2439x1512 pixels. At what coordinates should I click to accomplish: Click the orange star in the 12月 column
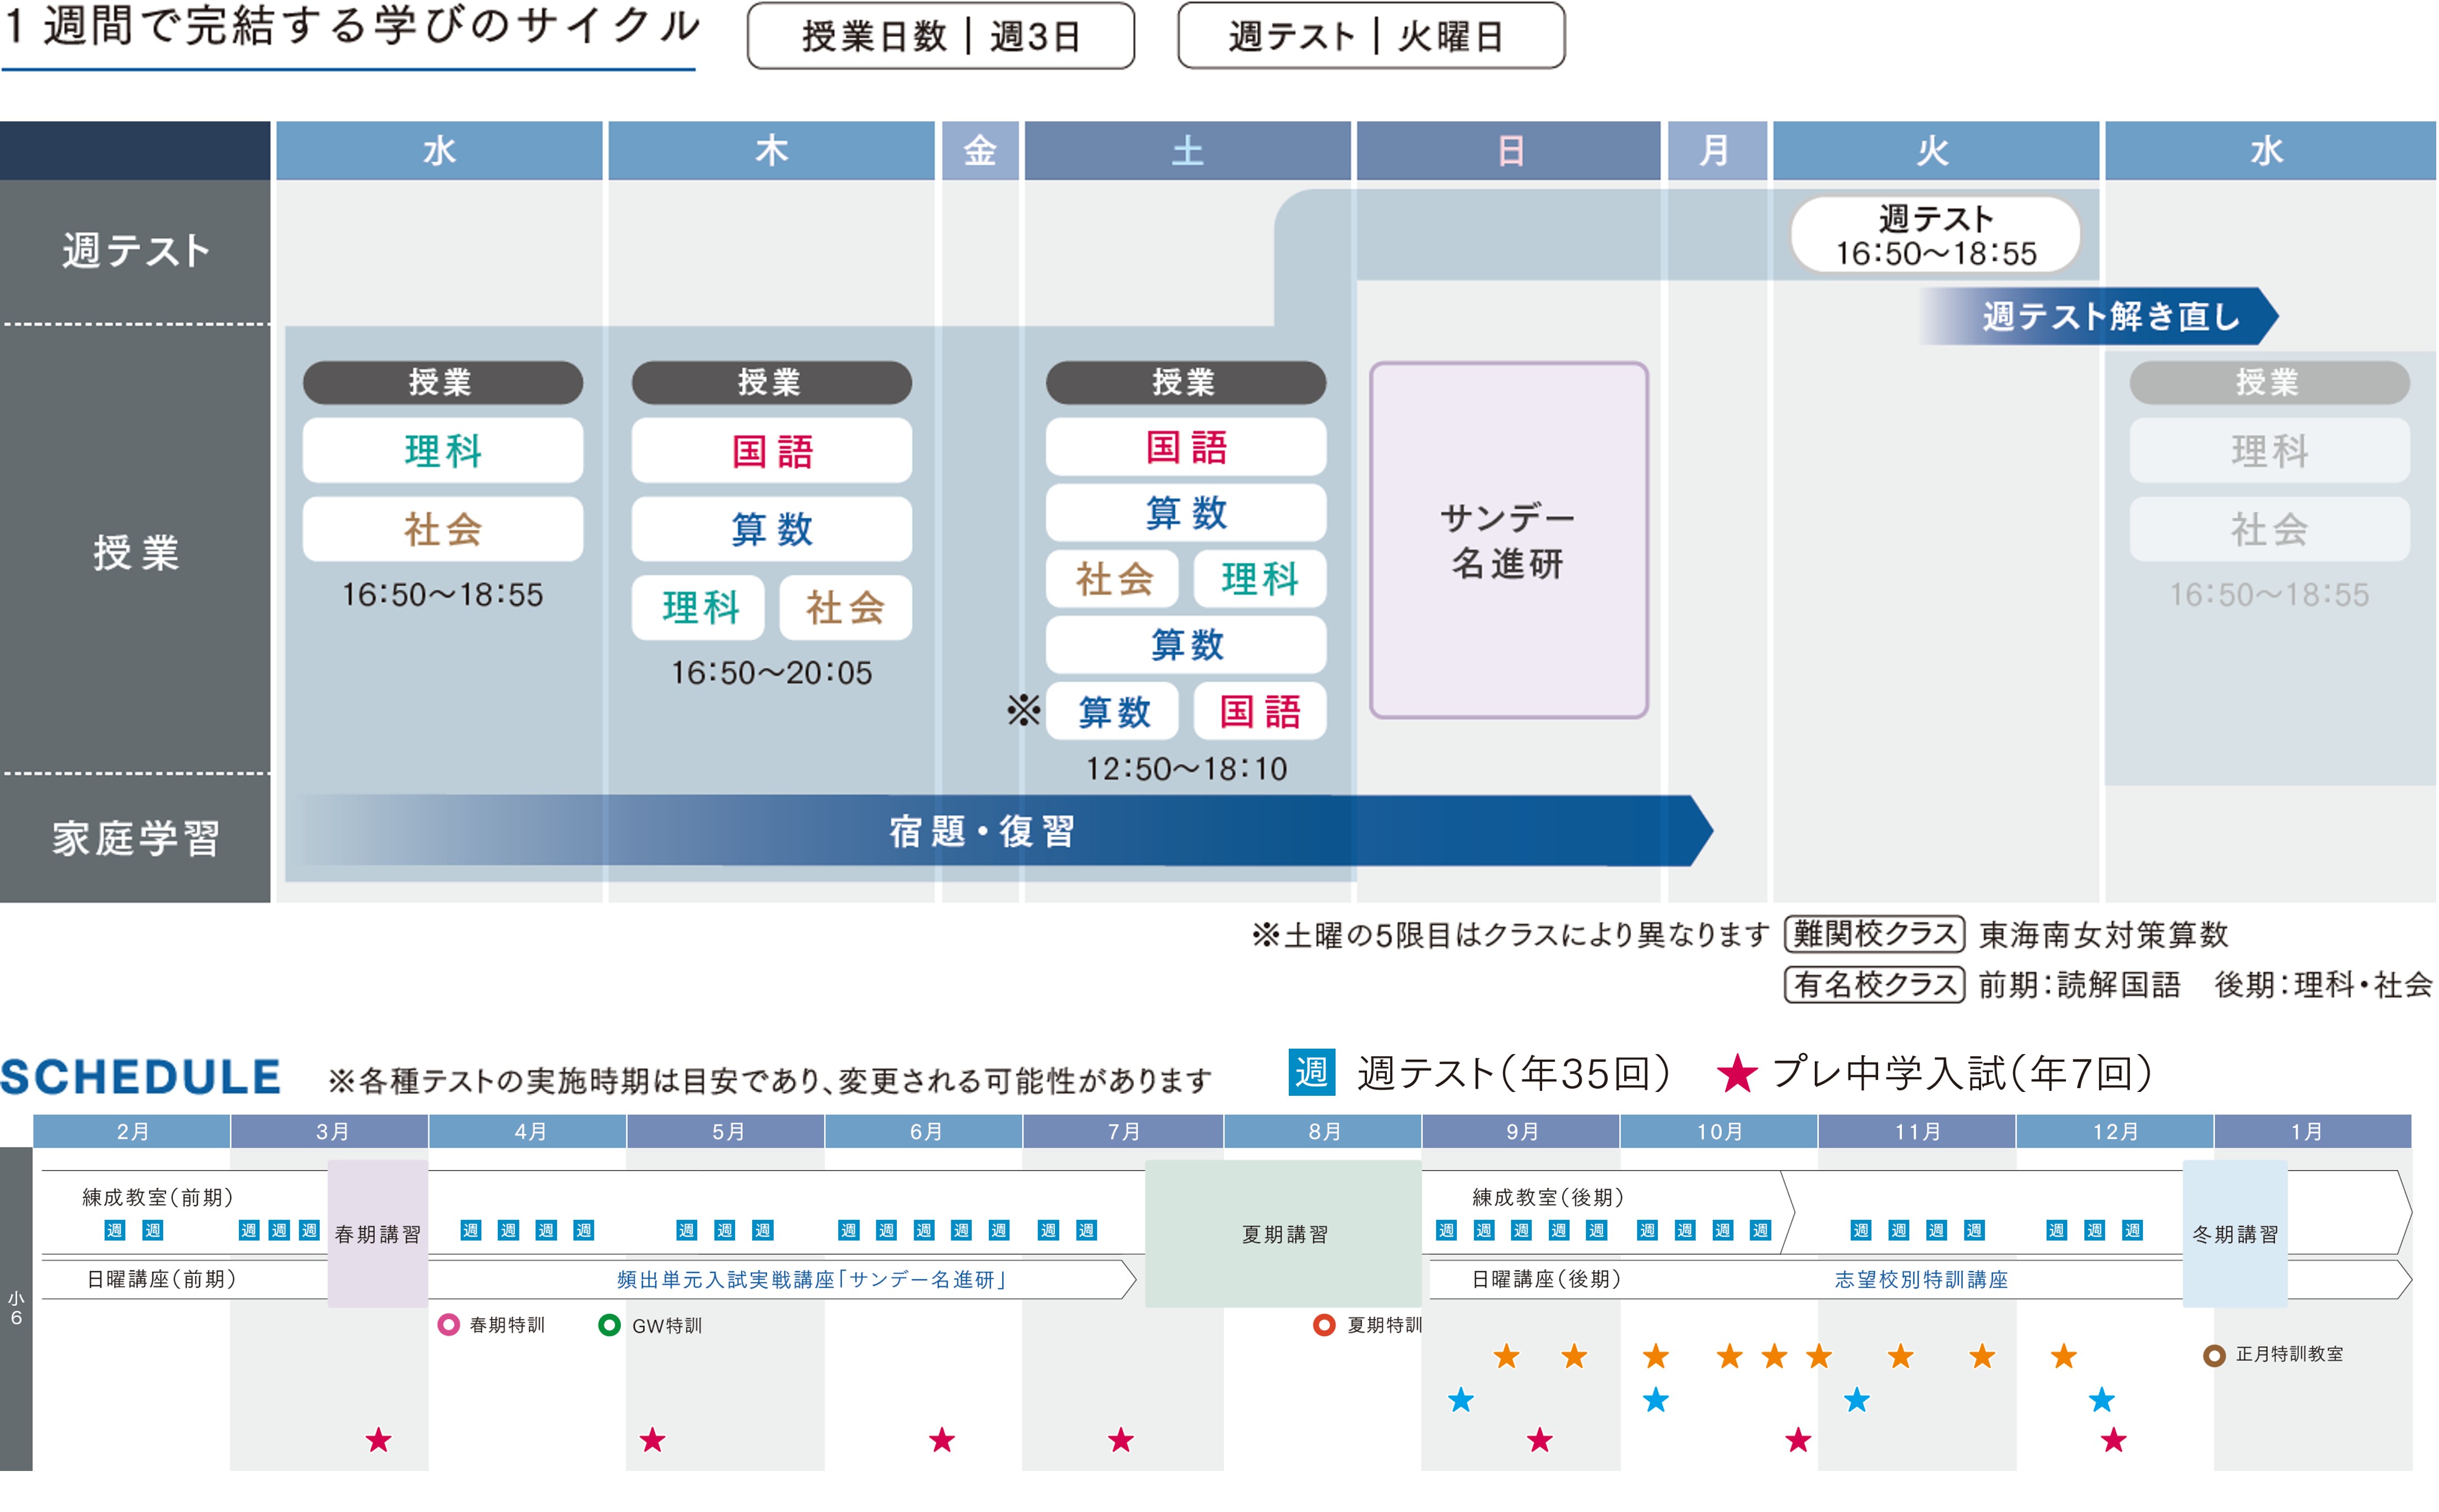pyautogui.click(x=2064, y=1356)
